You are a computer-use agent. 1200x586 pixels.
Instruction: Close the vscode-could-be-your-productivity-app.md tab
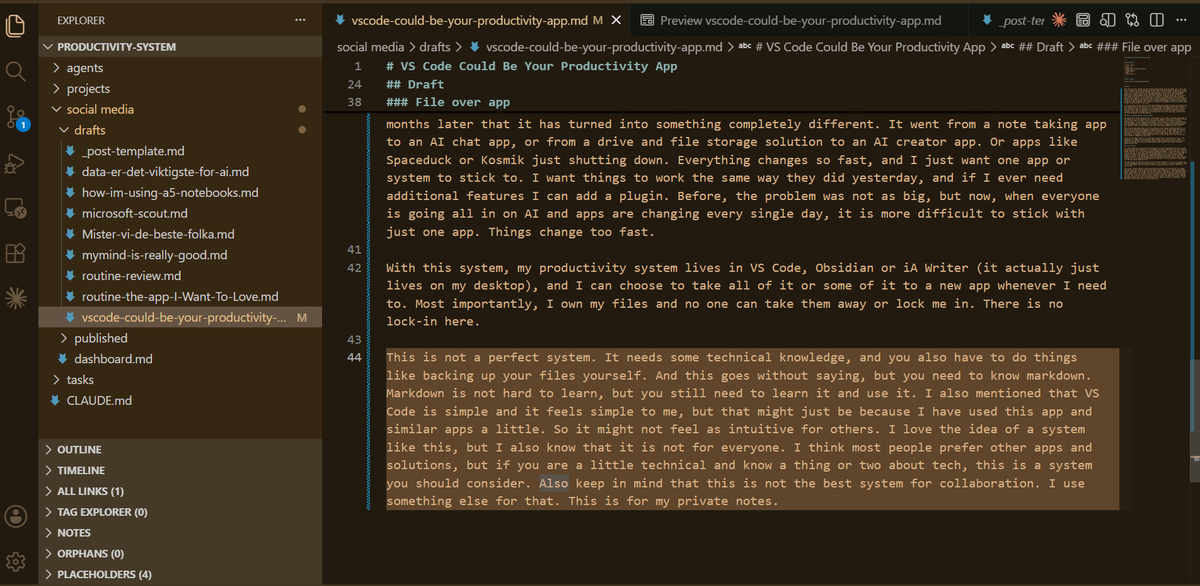tap(615, 20)
